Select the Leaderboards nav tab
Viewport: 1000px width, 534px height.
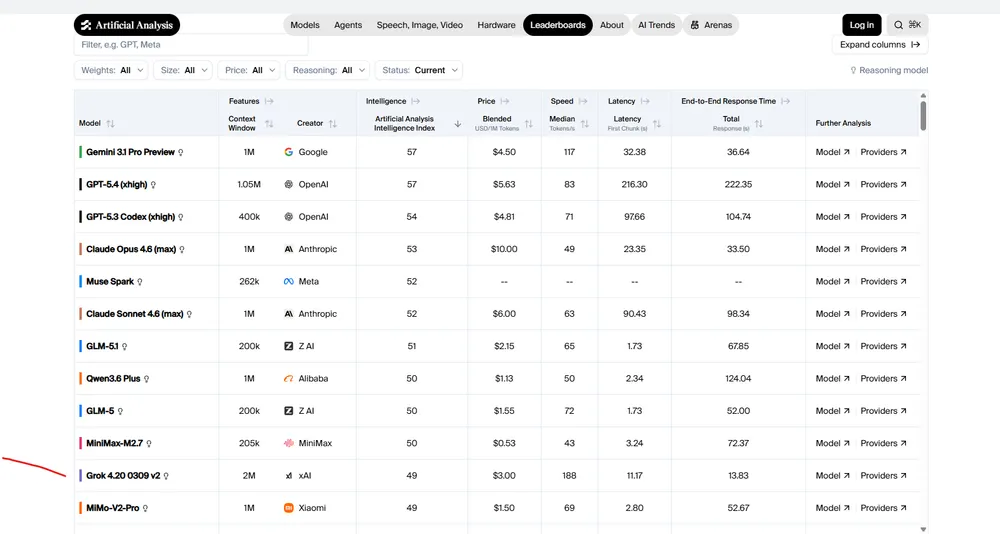(x=557, y=25)
